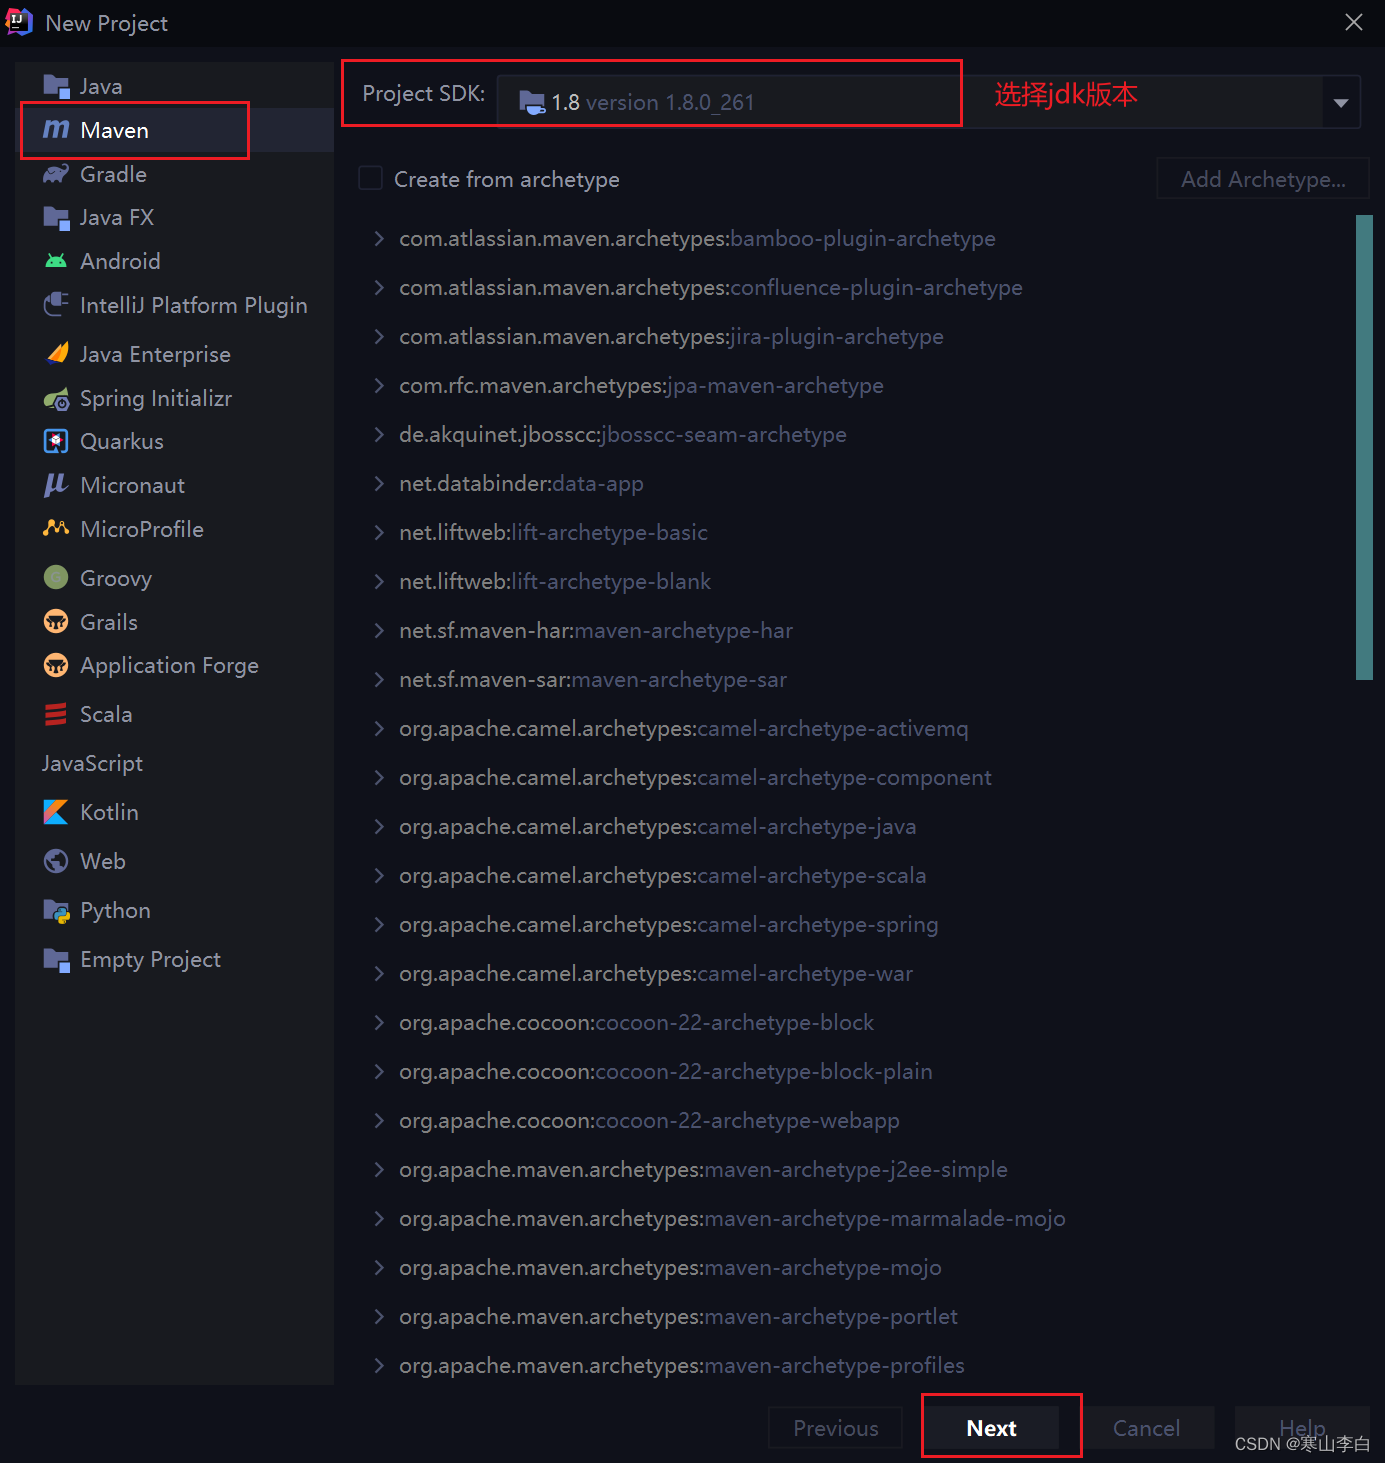
Task: Click the Previous button
Action: (x=836, y=1428)
